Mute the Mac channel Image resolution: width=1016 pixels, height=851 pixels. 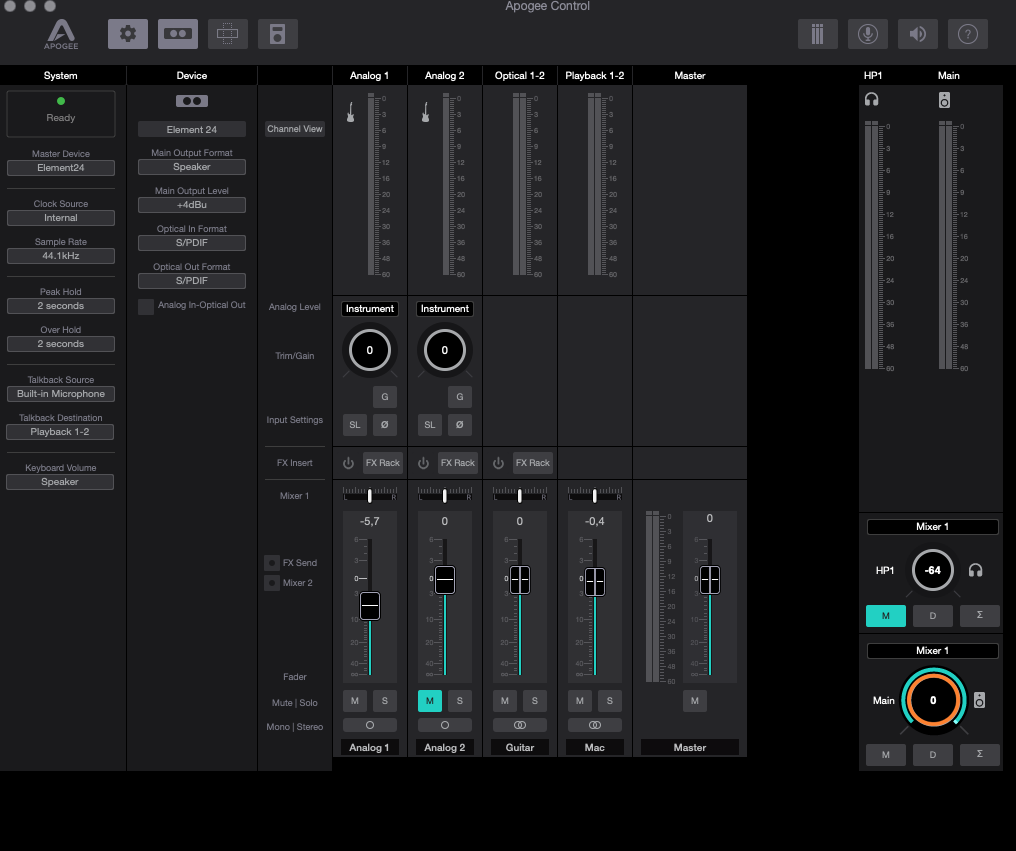tap(580, 701)
